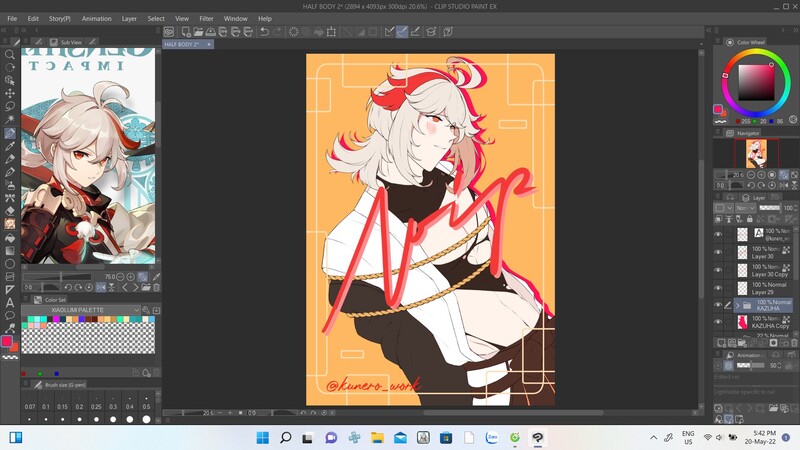Collapse left palette dock double-arrow
The width and height of the screenshot is (800, 450).
click(4, 31)
